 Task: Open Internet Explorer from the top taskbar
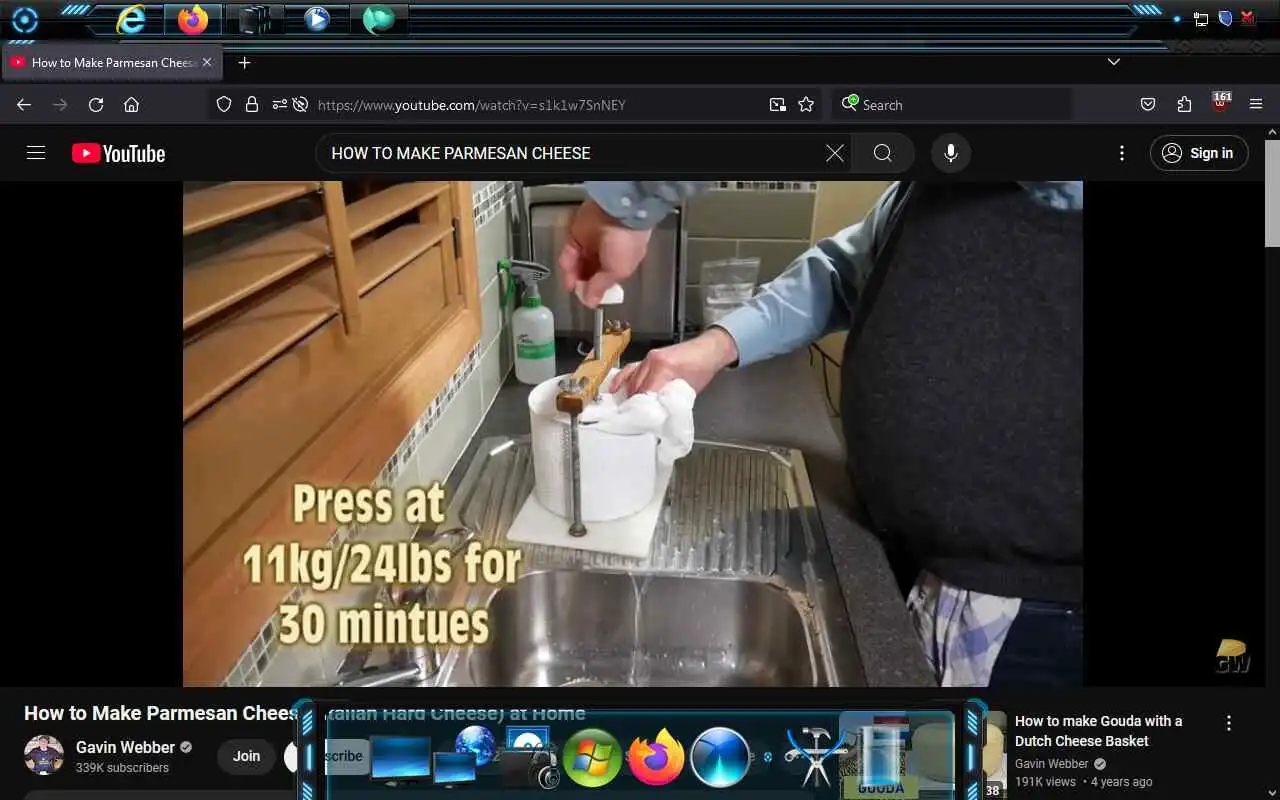131,19
